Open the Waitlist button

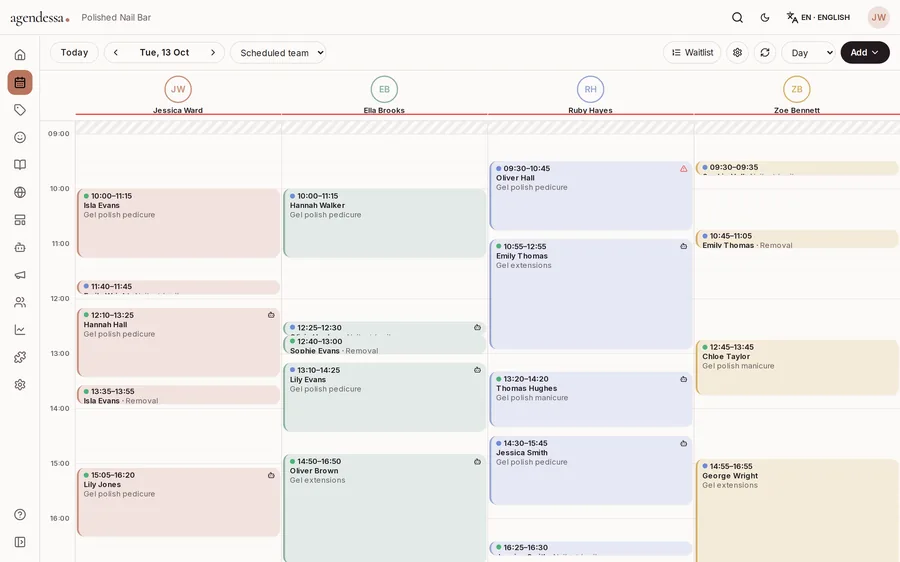692,52
